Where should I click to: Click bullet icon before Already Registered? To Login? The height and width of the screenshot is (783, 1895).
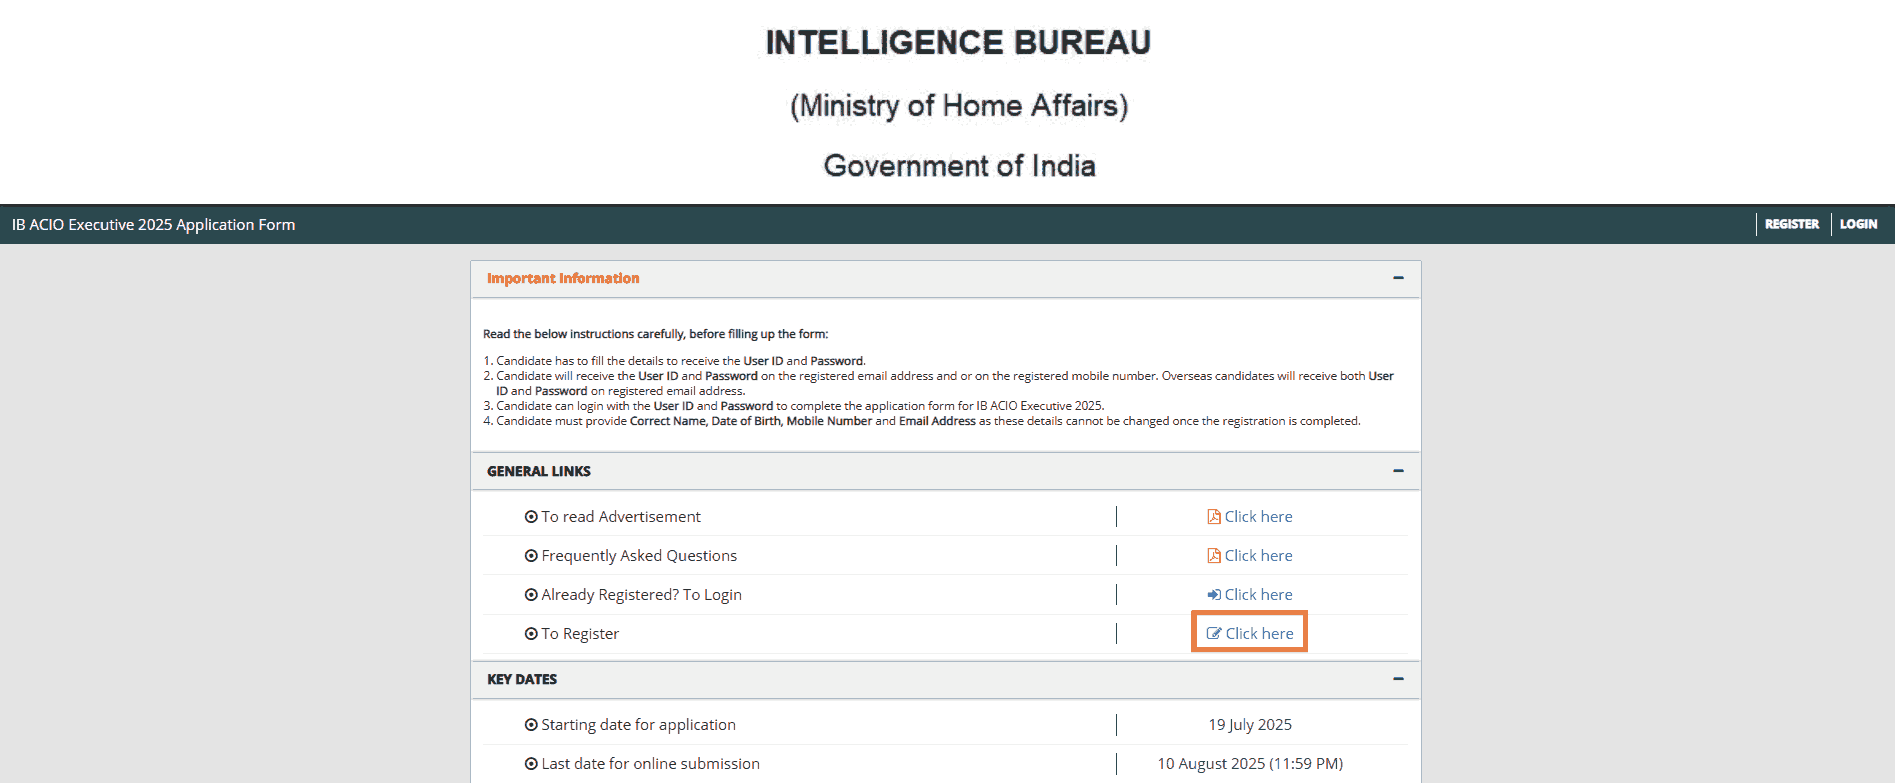click(531, 595)
